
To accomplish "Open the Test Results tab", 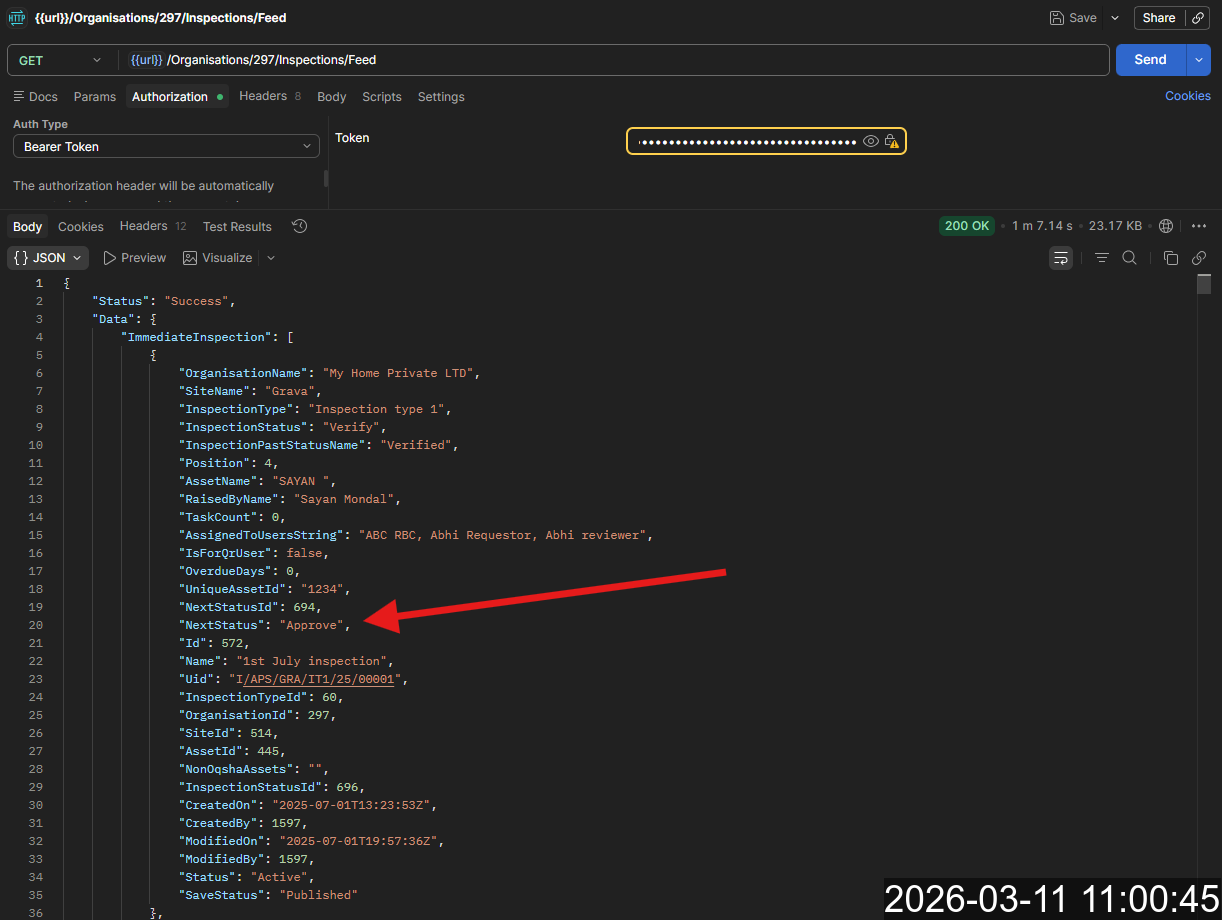I will pos(237,227).
